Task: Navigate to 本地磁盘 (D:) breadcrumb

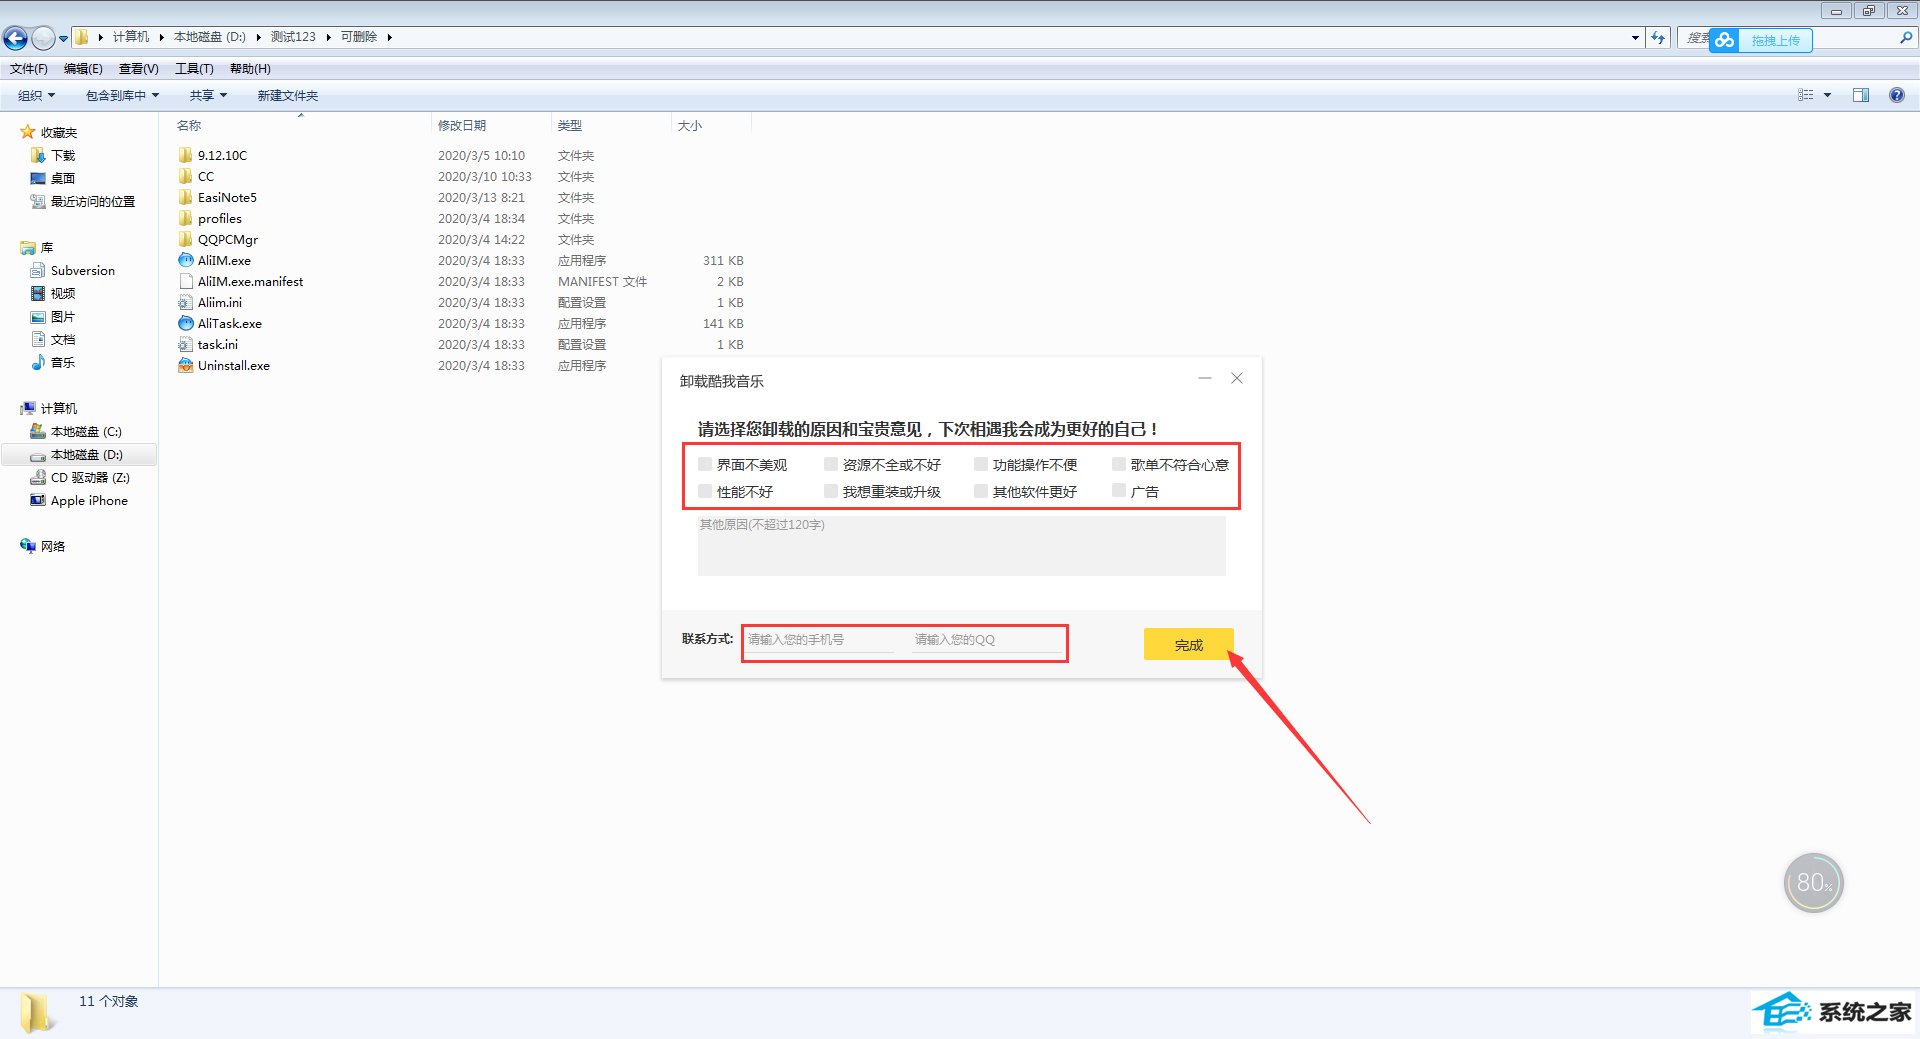Action: 210,37
